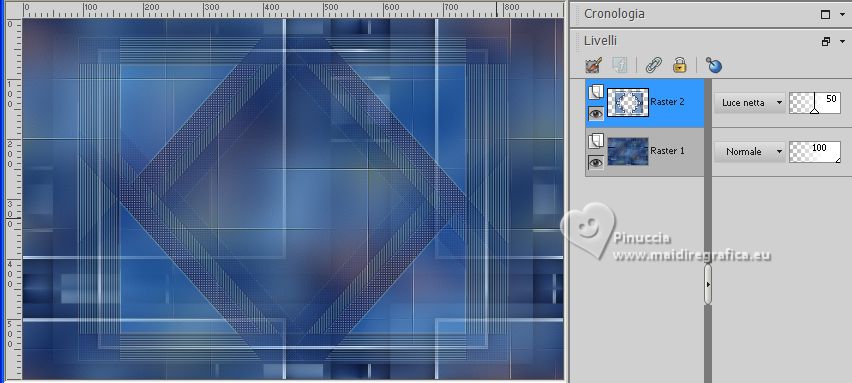This screenshot has width=852, height=383.
Task: Click the padlock lock transparency icon
Action: coord(679,66)
